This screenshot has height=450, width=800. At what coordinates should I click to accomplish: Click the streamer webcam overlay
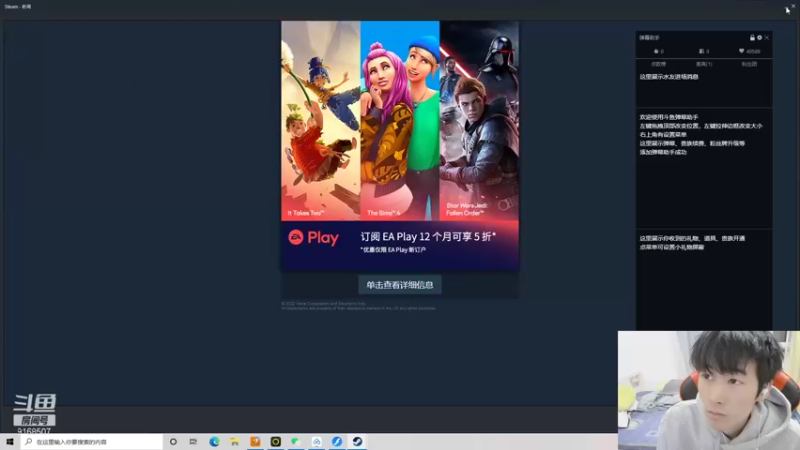click(x=709, y=390)
